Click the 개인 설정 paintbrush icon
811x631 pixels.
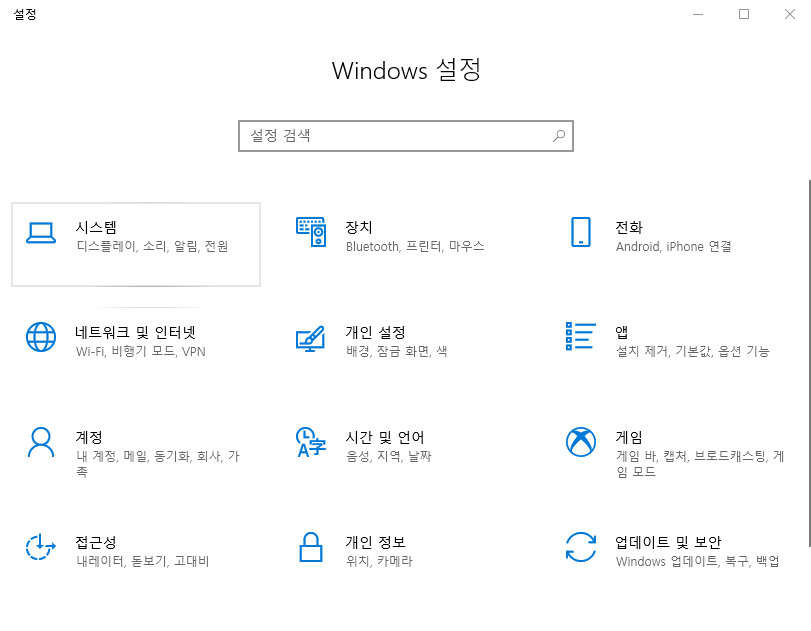(310, 338)
